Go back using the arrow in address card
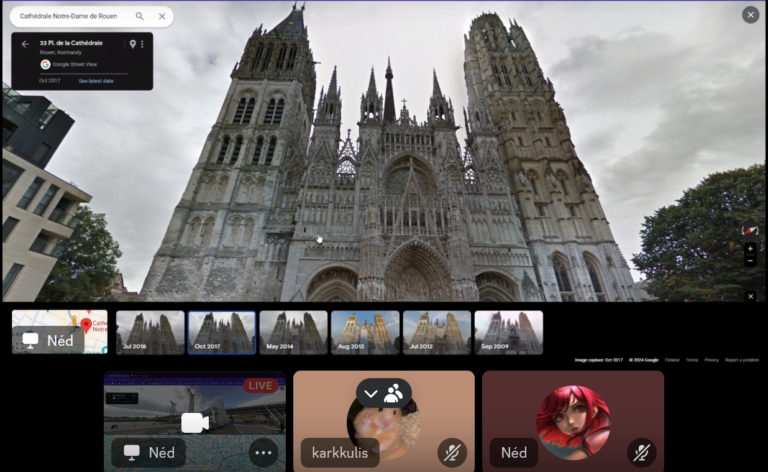Image resolution: width=768 pixels, height=472 pixels. tap(25, 44)
